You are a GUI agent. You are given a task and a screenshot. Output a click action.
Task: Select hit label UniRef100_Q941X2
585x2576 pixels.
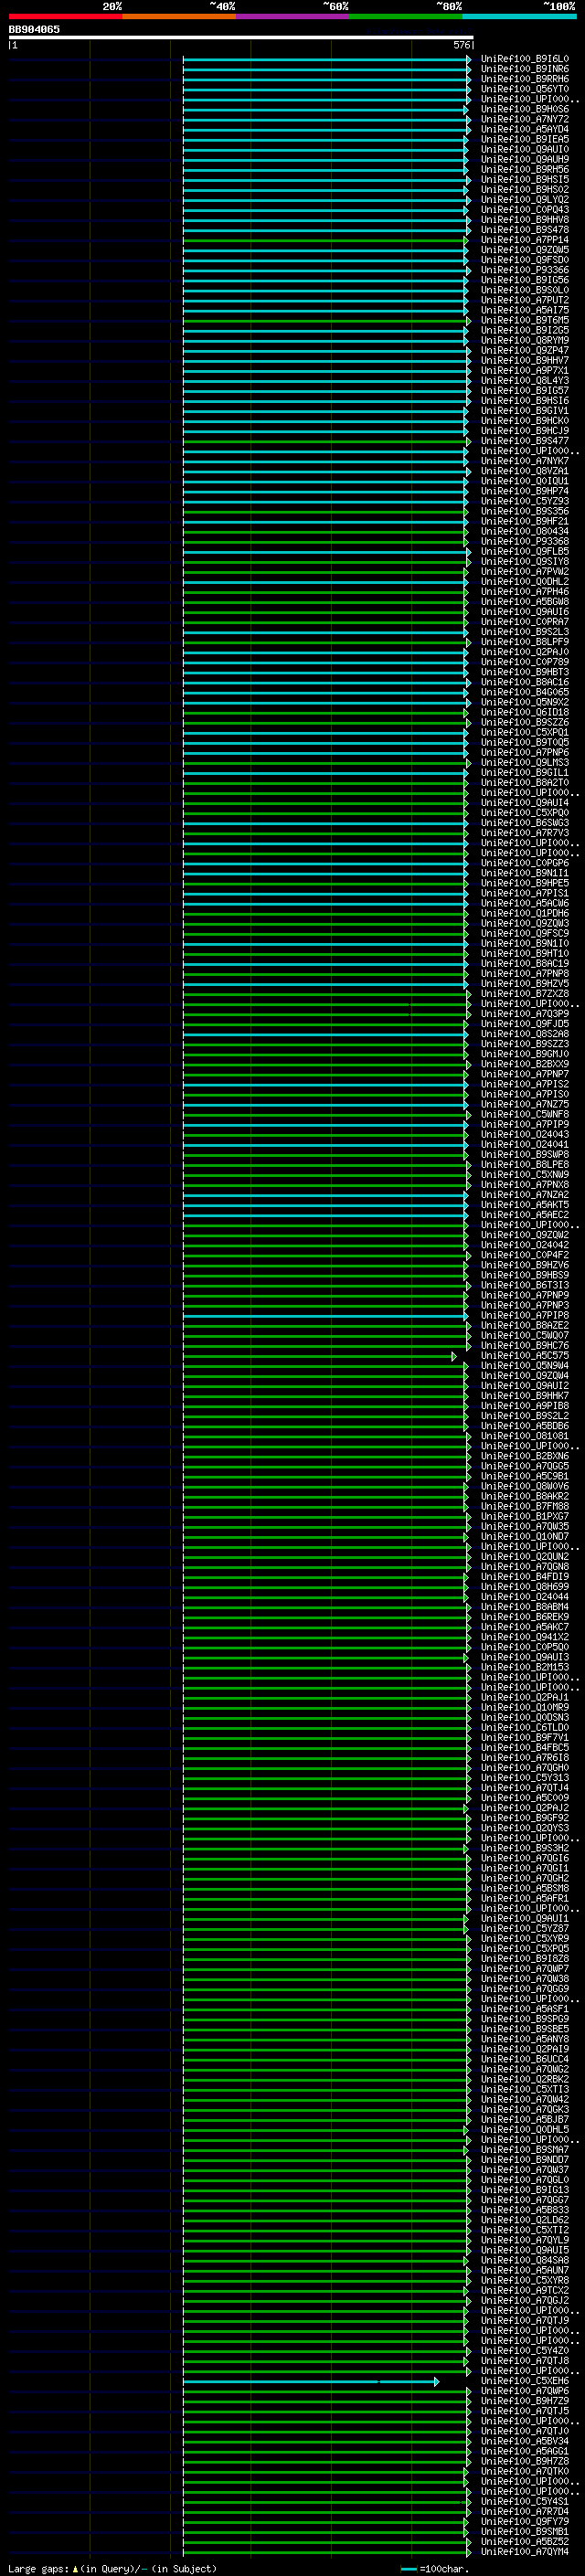point(524,1636)
